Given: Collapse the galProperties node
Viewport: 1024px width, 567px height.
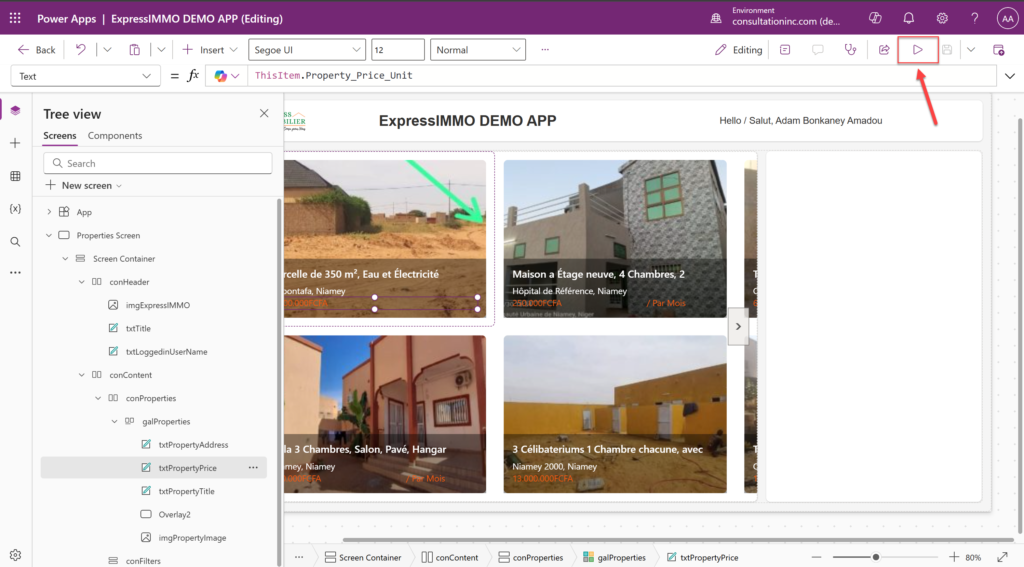Looking at the screenshot, I should (114, 421).
